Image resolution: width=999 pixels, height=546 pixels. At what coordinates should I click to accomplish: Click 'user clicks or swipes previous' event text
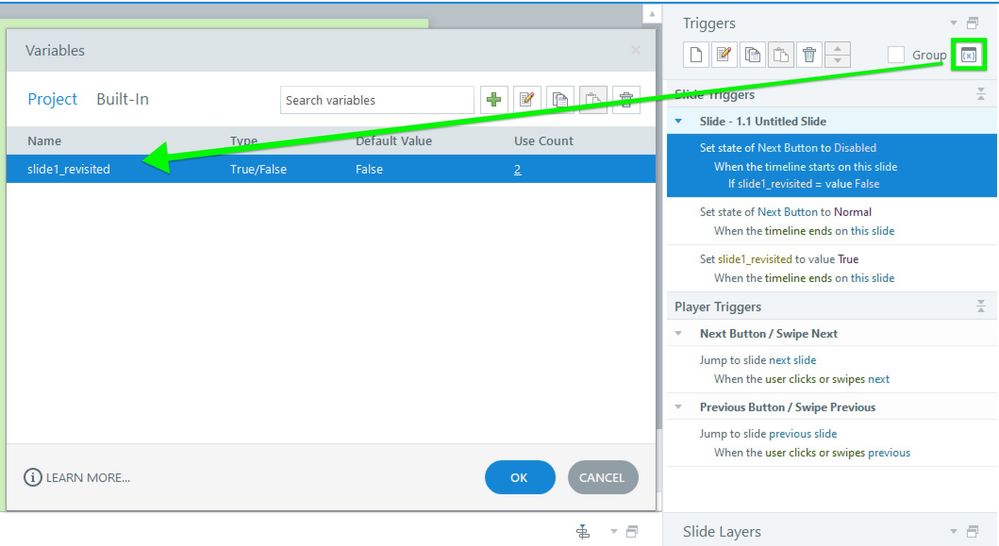pos(838,453)
